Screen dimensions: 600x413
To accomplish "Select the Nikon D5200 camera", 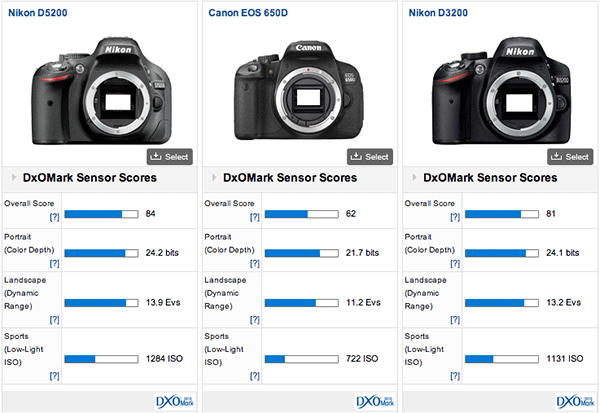I will pyautogui.click(x=170, y=157).
